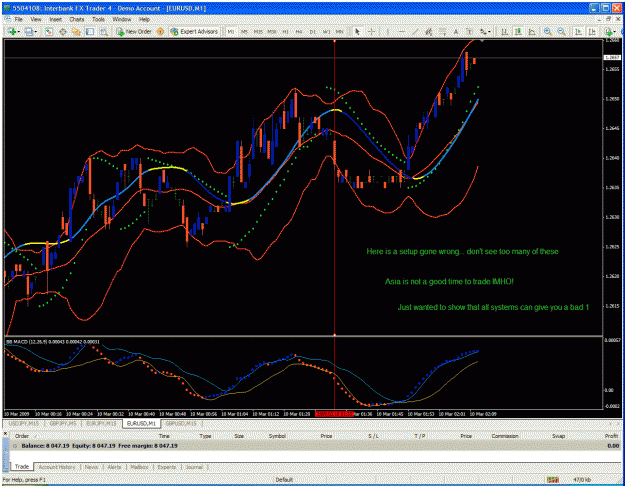This screenshot has width=625, height=486.
Task: Click the New Order button
Action: point(134,31)
